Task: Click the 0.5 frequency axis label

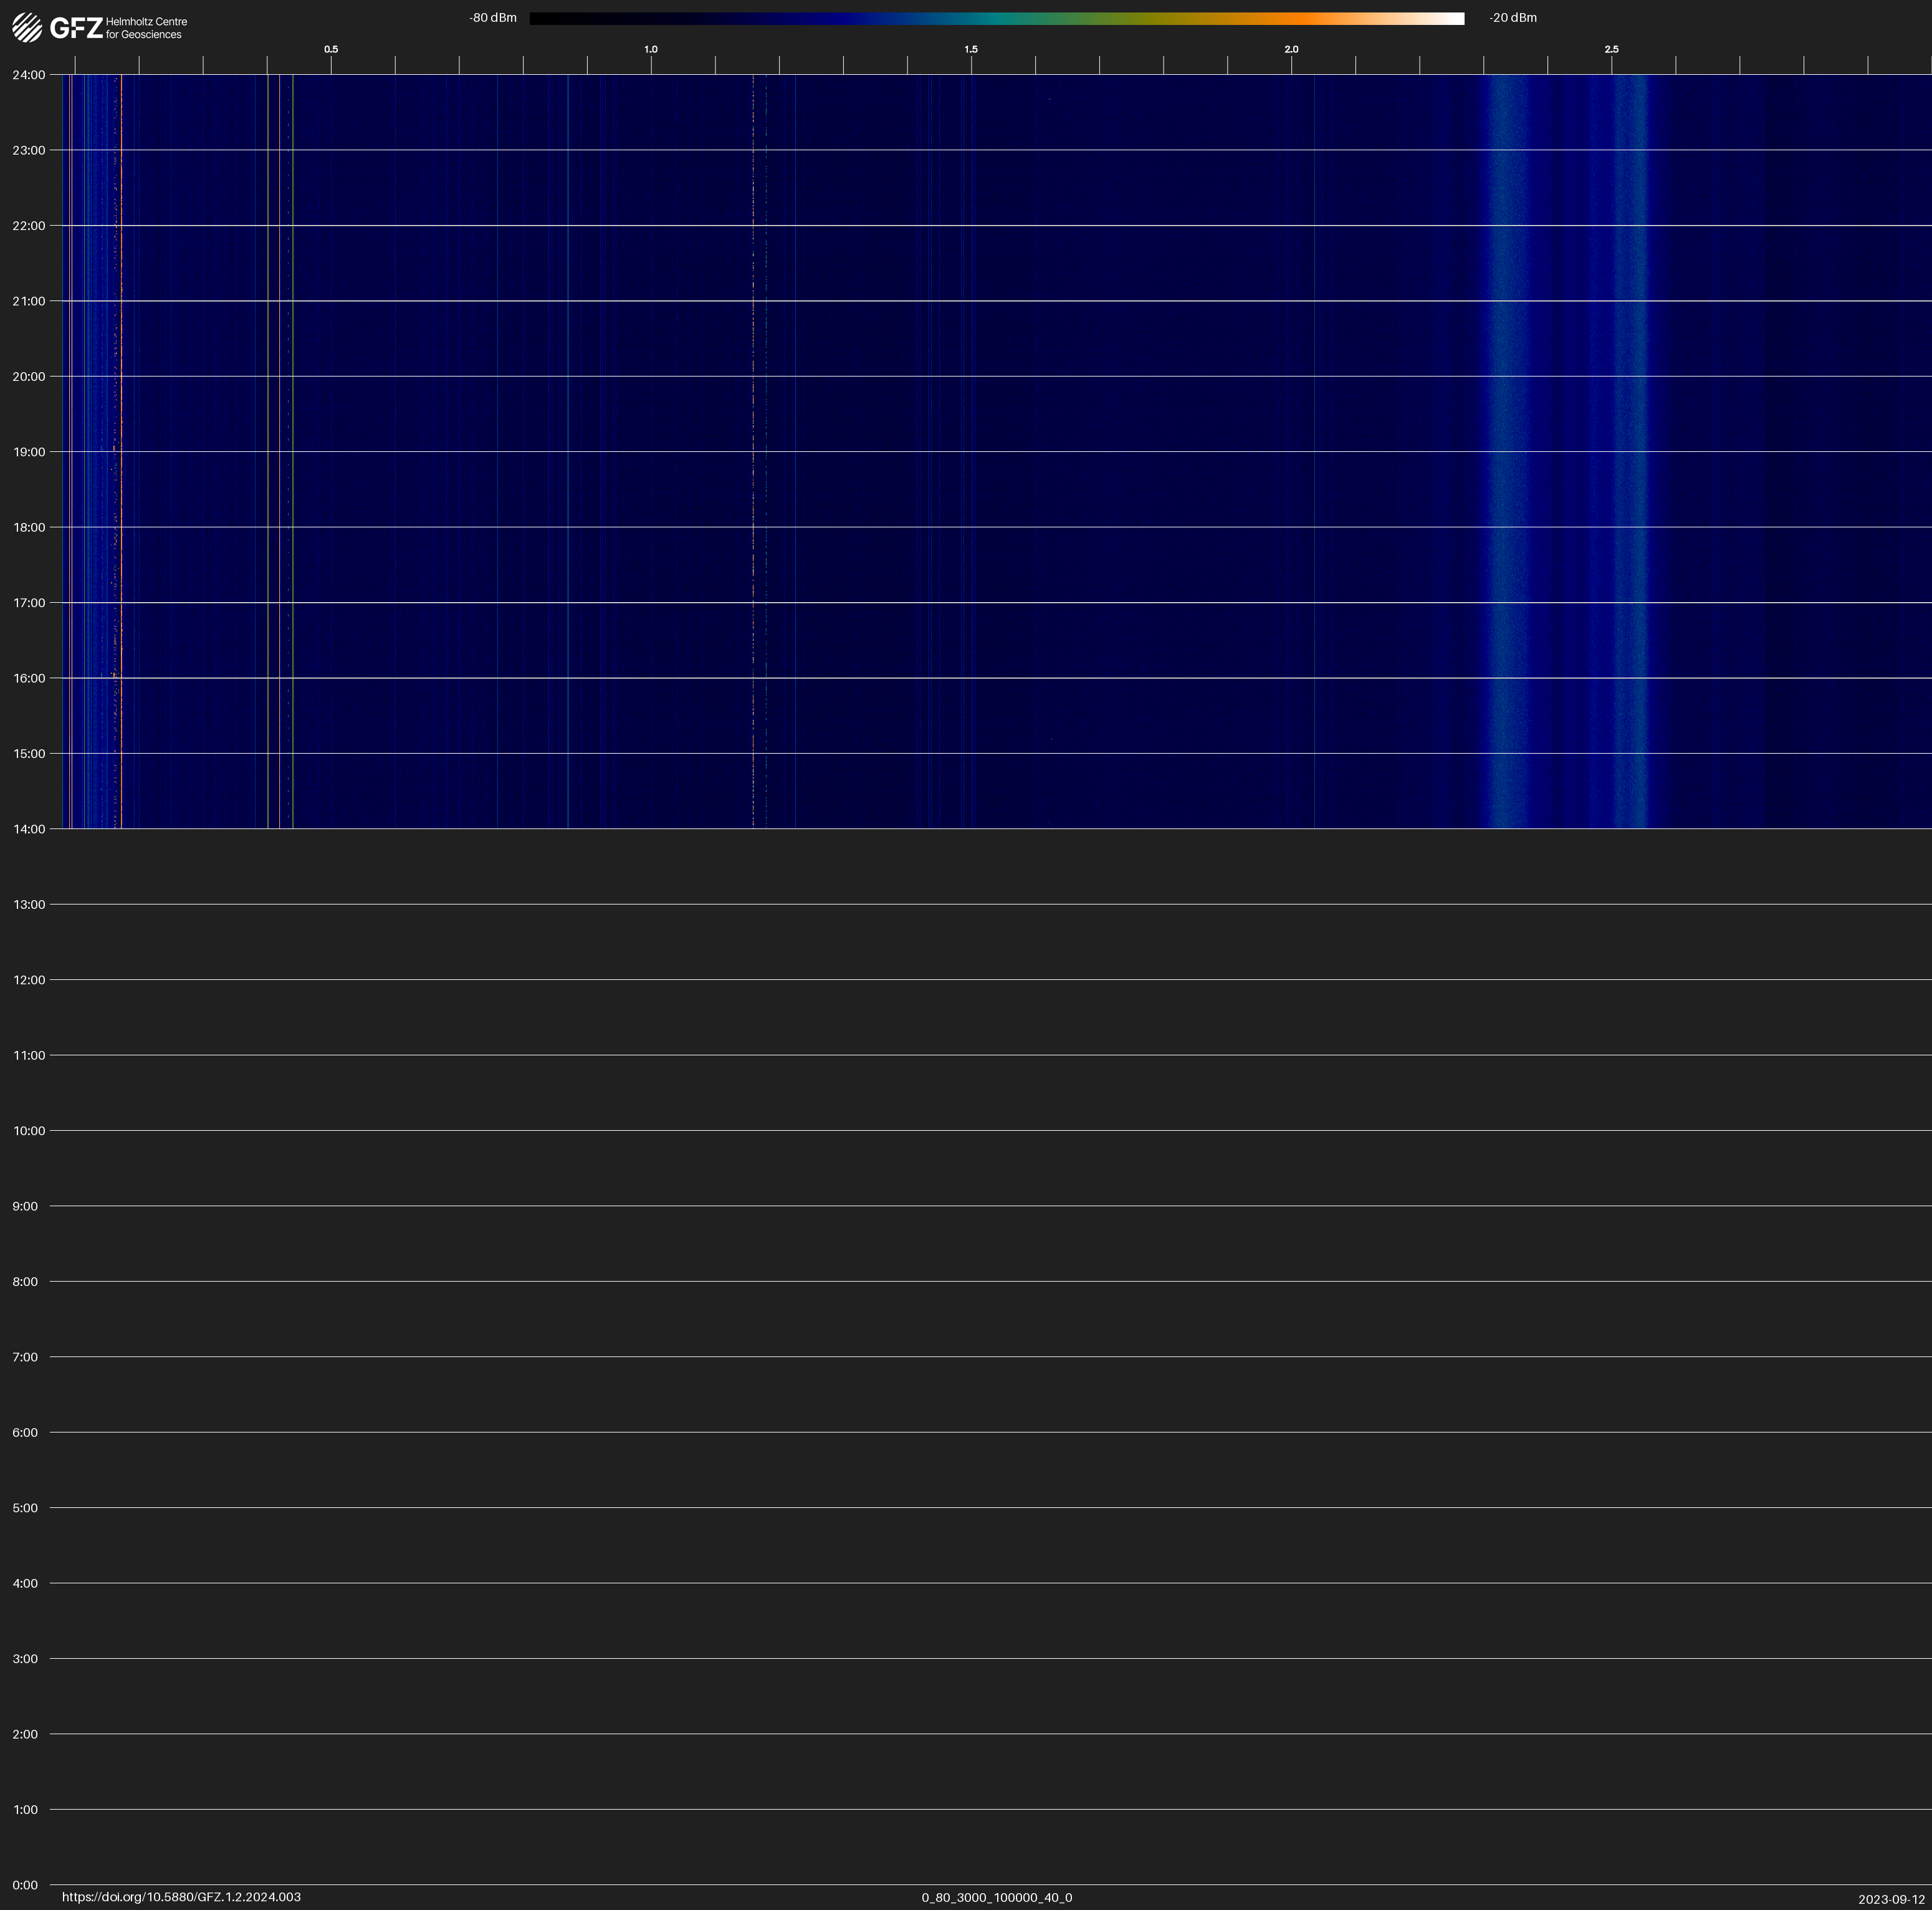Action: [331, 49]
